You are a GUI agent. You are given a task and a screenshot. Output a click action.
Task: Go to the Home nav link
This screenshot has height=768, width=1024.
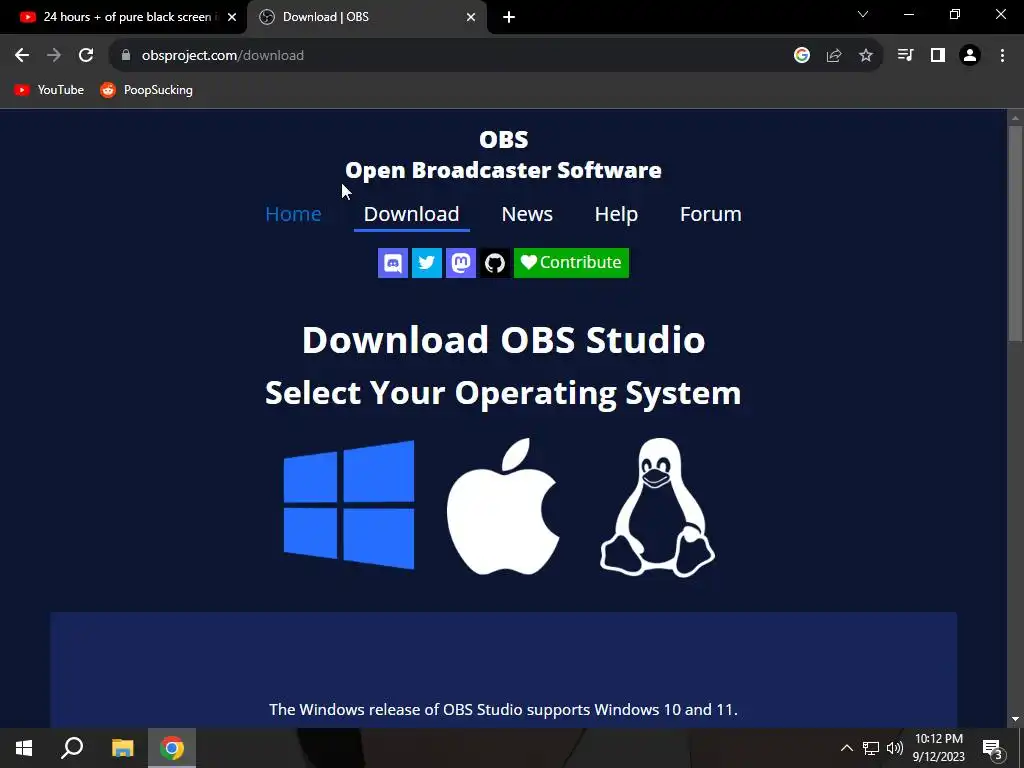click(293, 214)
